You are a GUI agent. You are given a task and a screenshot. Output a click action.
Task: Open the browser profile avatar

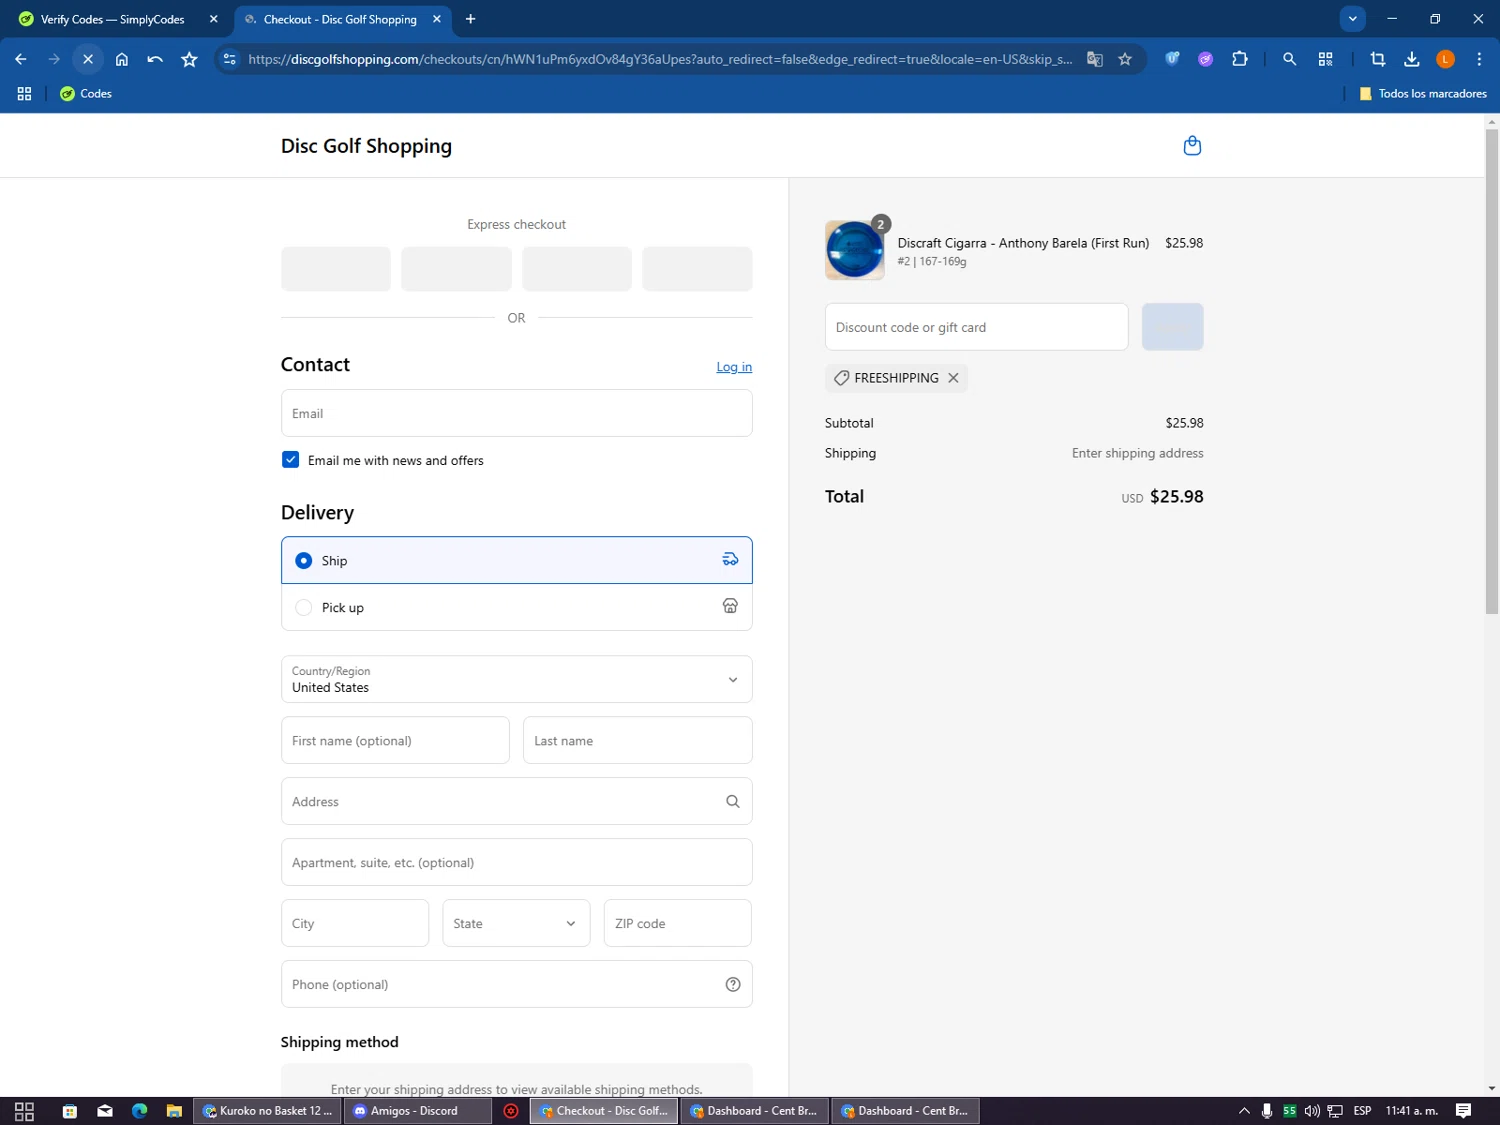click(1445, 59)
